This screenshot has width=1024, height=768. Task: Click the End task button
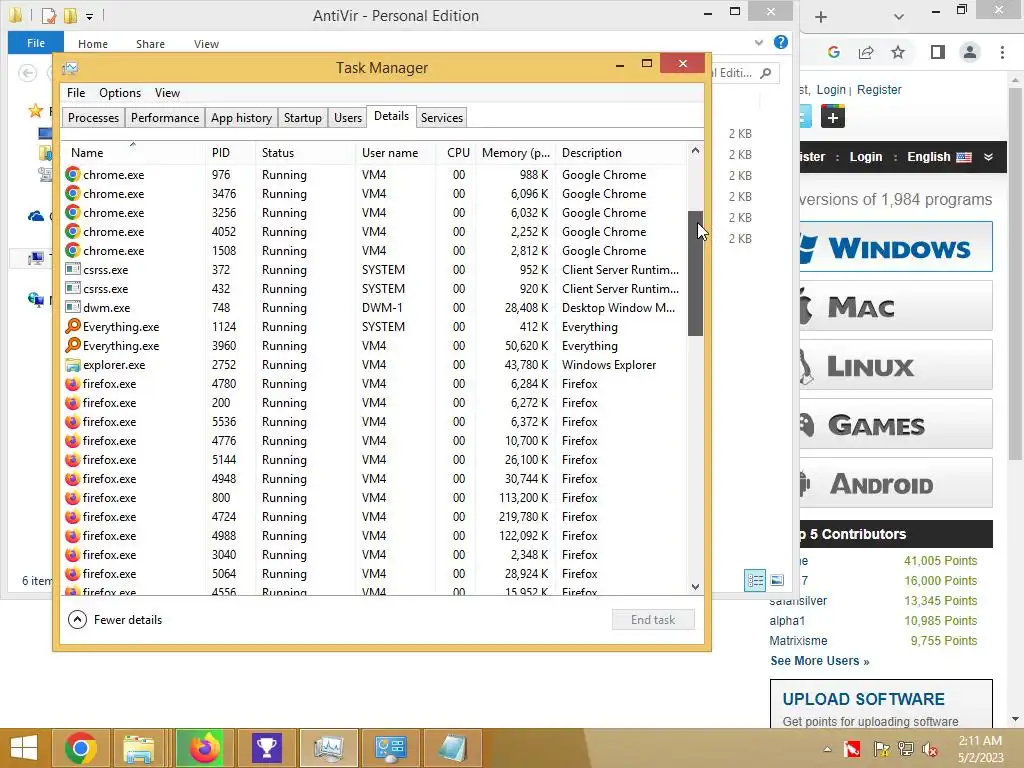(x=653, y=620)
